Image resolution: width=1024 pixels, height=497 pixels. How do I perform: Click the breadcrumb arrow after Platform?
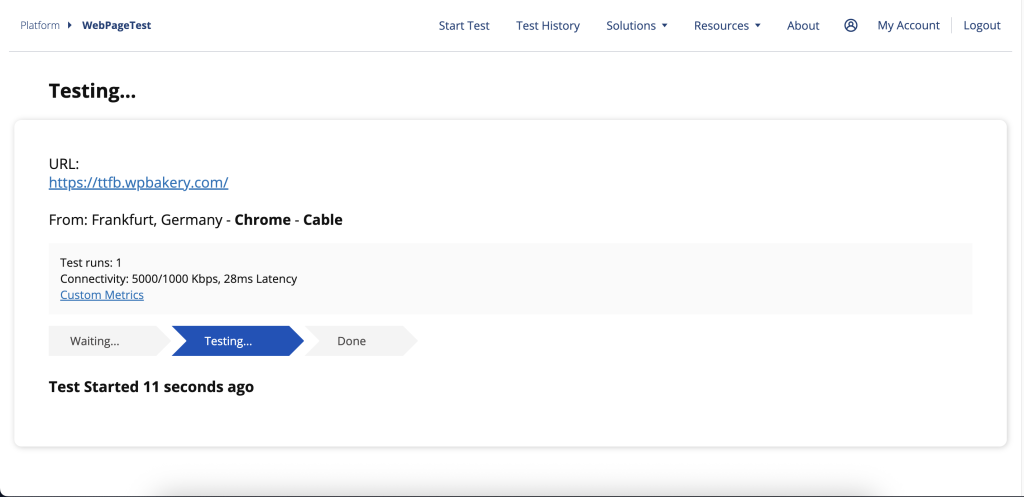tap(69, 26)
